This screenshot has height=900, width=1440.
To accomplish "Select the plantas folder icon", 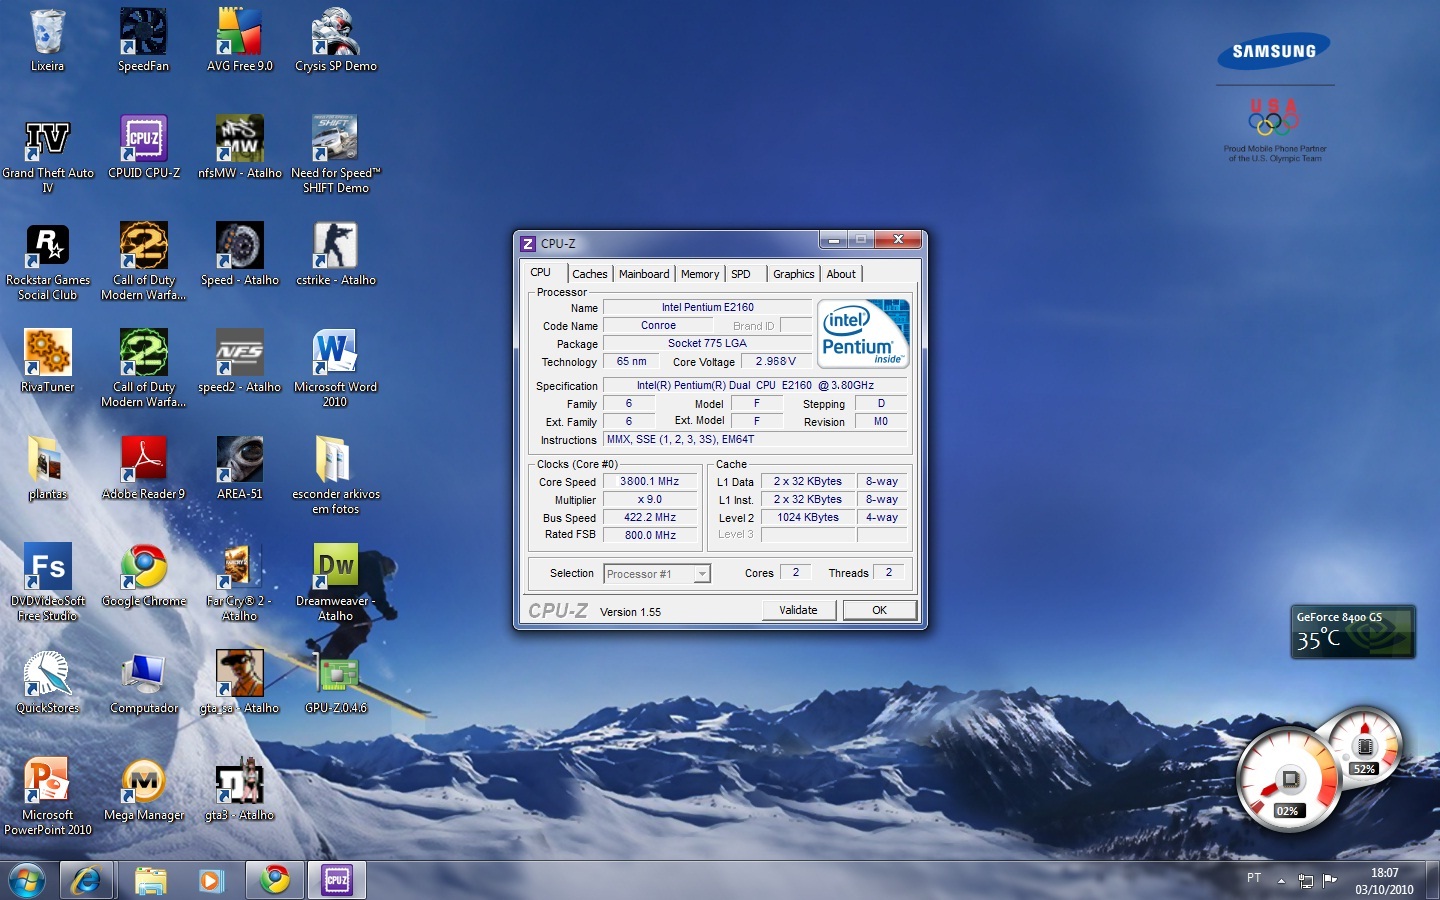I will (47, 468).
